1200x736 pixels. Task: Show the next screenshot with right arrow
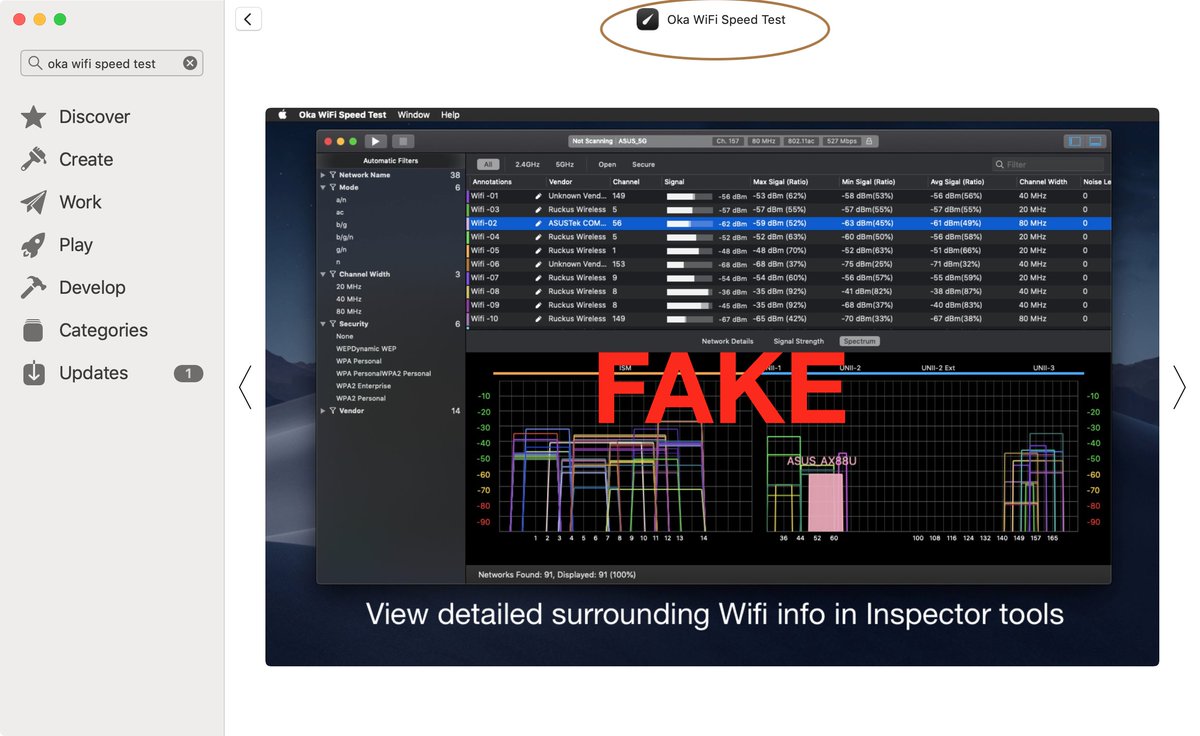point(1179,387)
